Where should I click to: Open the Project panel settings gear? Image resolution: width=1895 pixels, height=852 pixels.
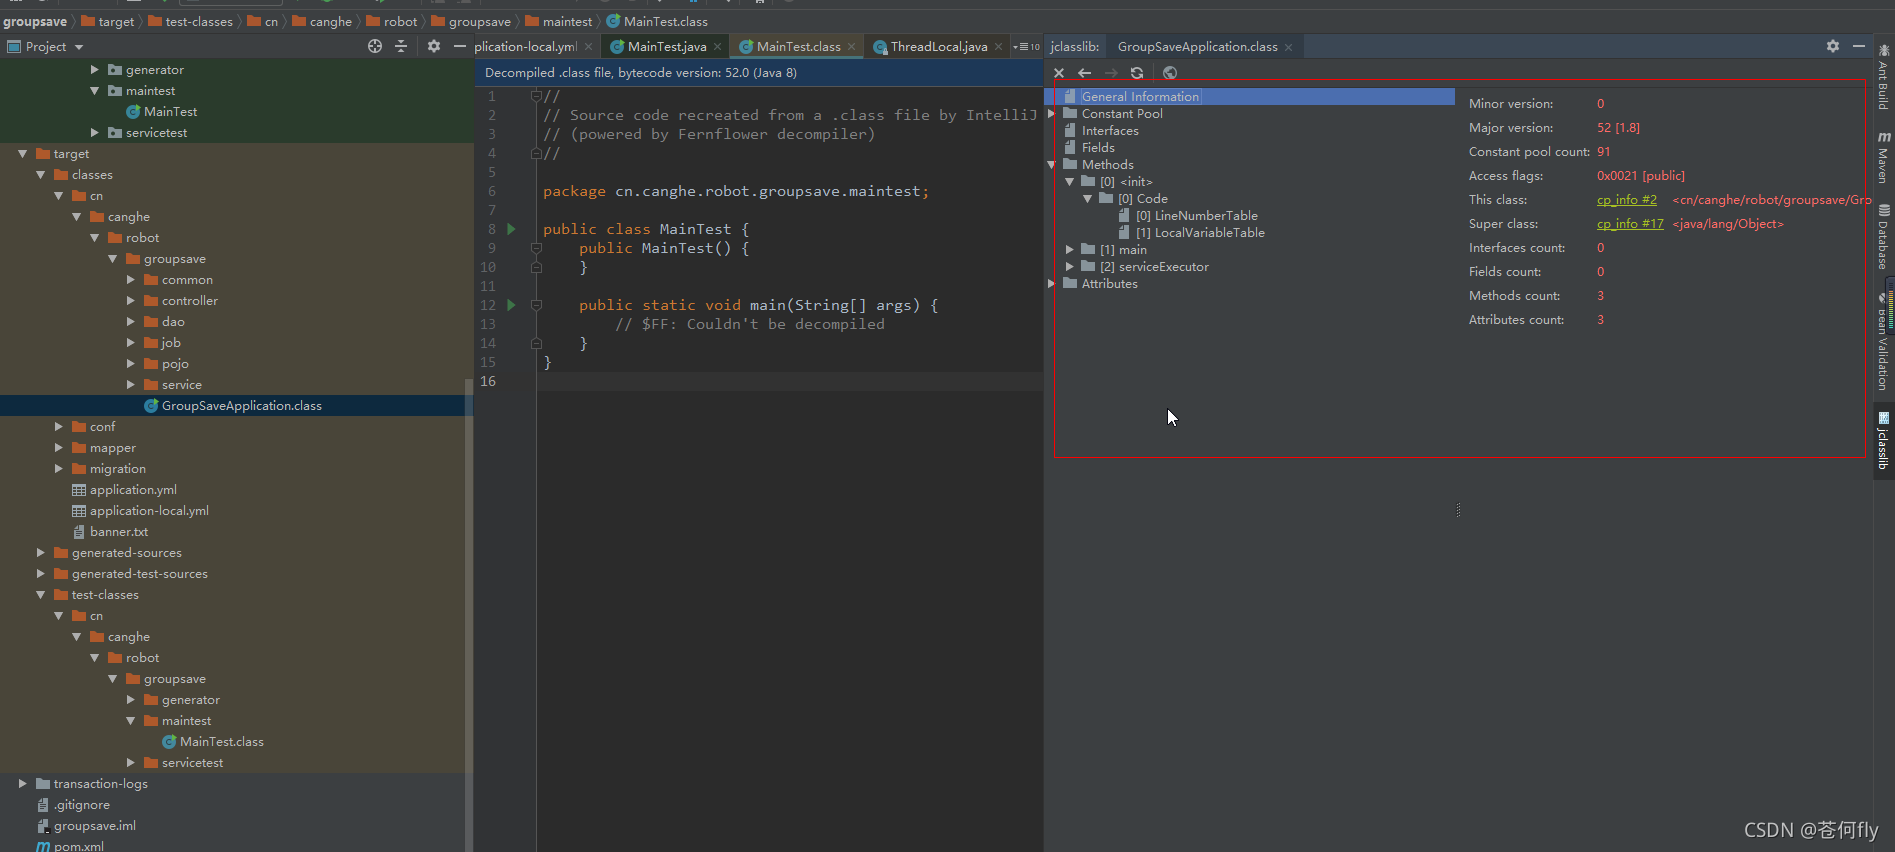pyautogui.click(x=433, y=46)
